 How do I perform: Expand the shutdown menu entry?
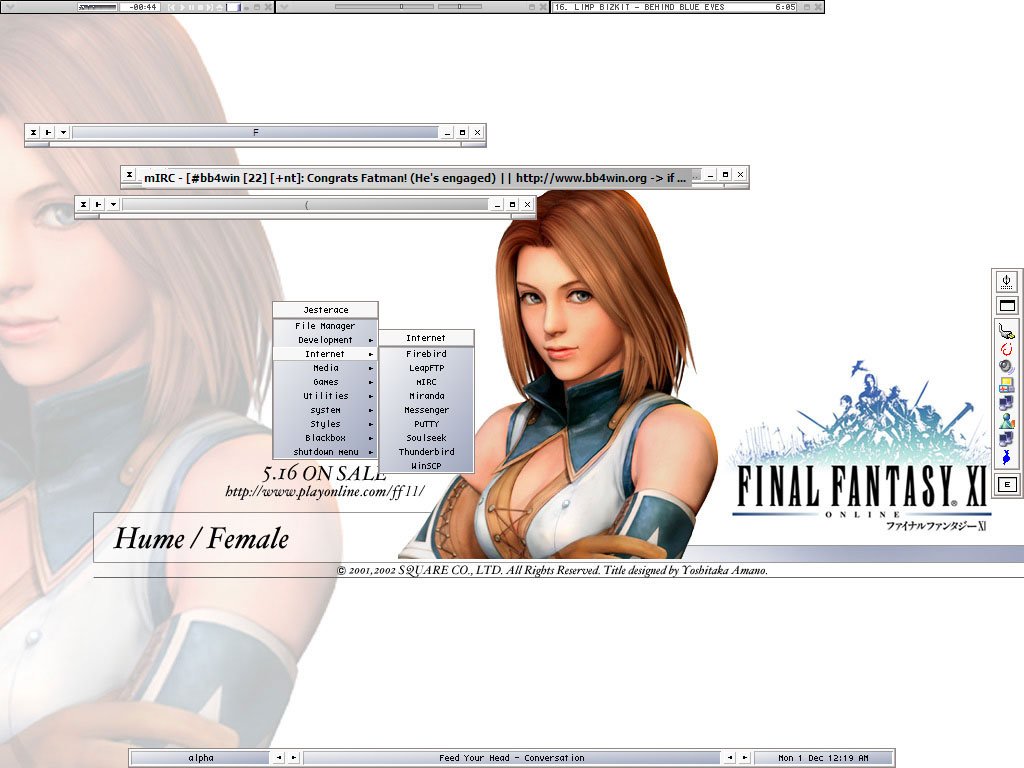(x=325, y=452)
